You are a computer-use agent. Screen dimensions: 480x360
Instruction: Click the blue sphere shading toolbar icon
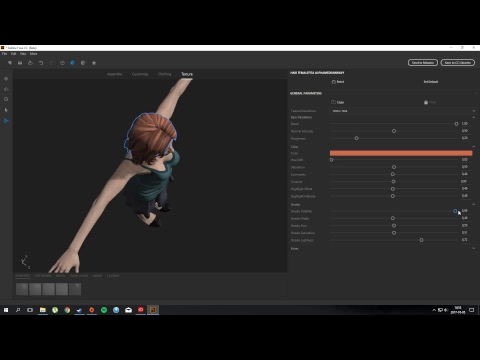coord(72,63)
